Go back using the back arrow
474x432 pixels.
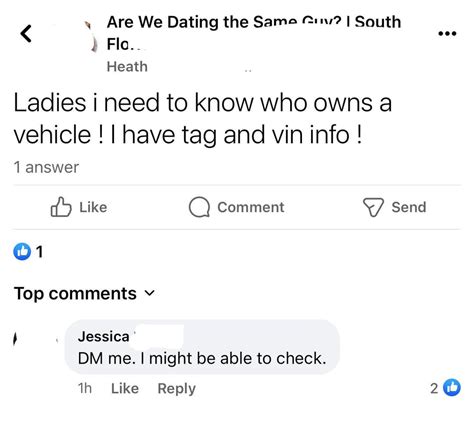coord(26,34)
